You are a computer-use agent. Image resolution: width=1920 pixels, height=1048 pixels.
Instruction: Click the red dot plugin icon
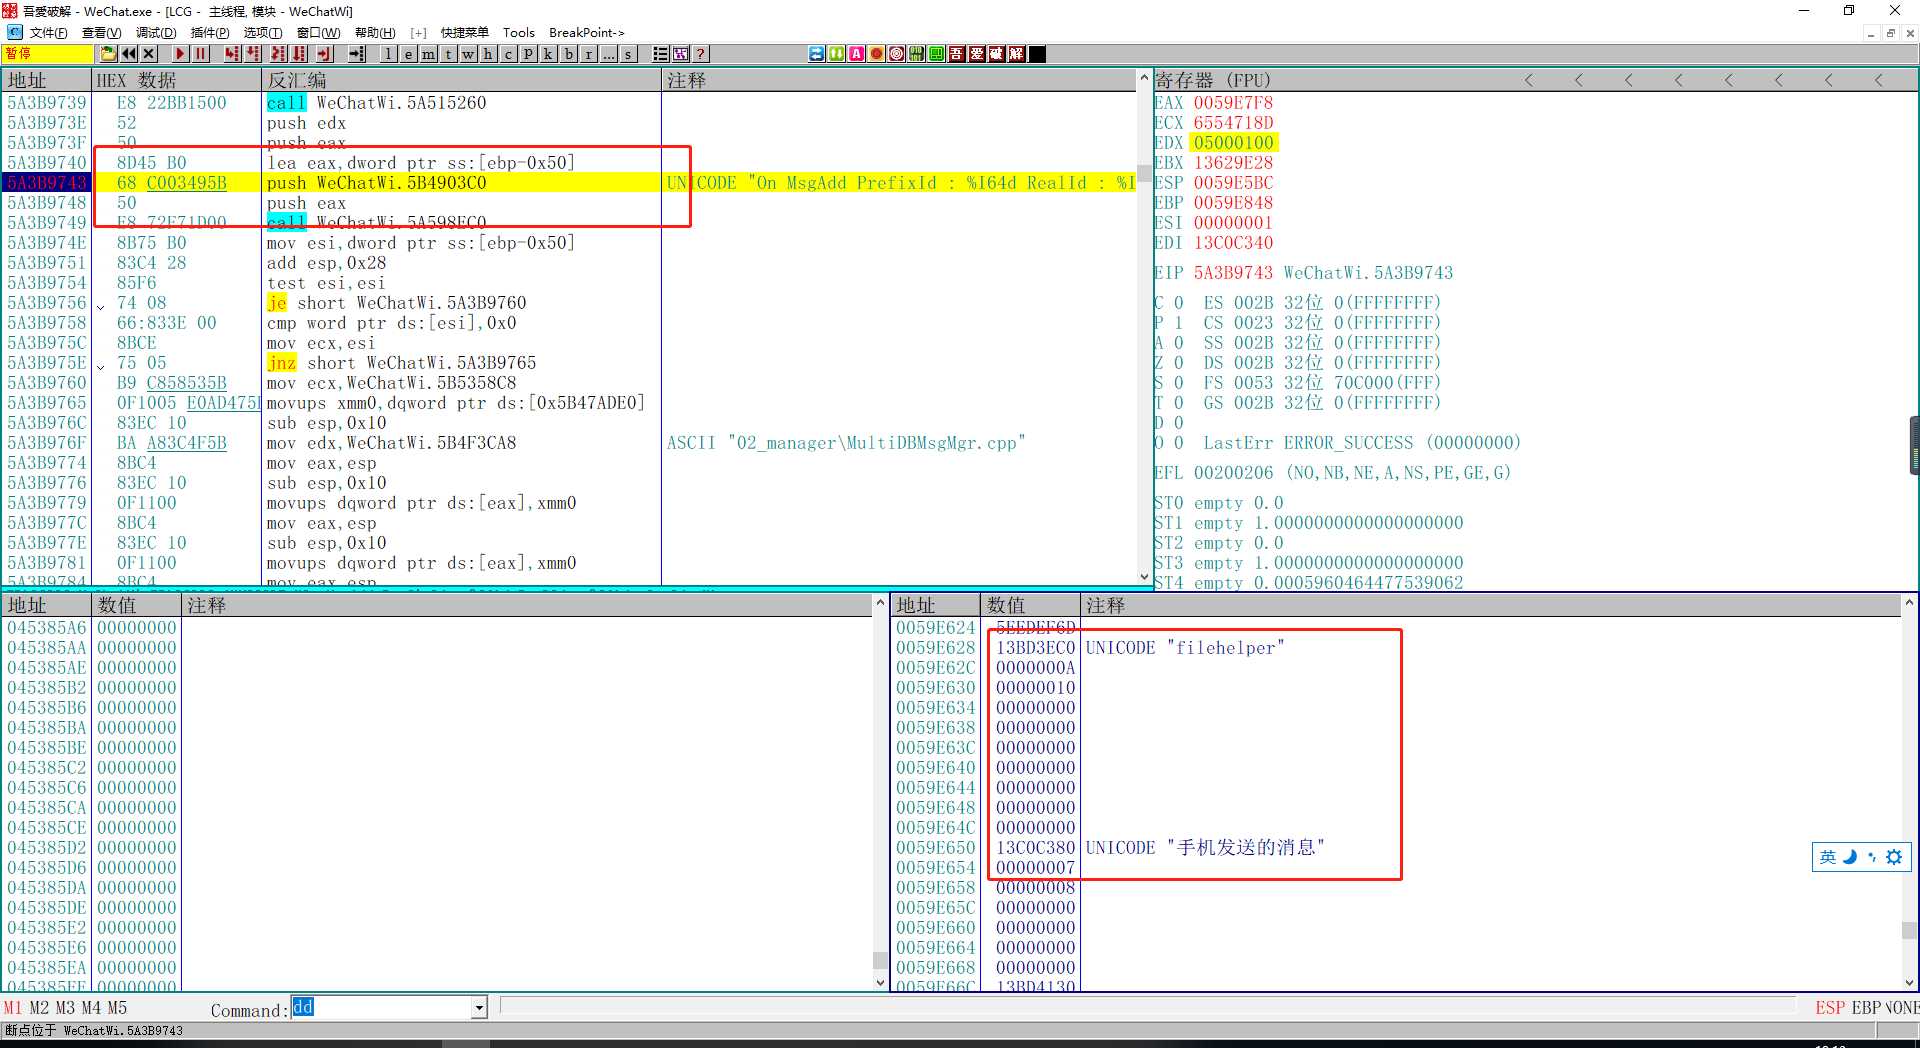tap(877, 54)
